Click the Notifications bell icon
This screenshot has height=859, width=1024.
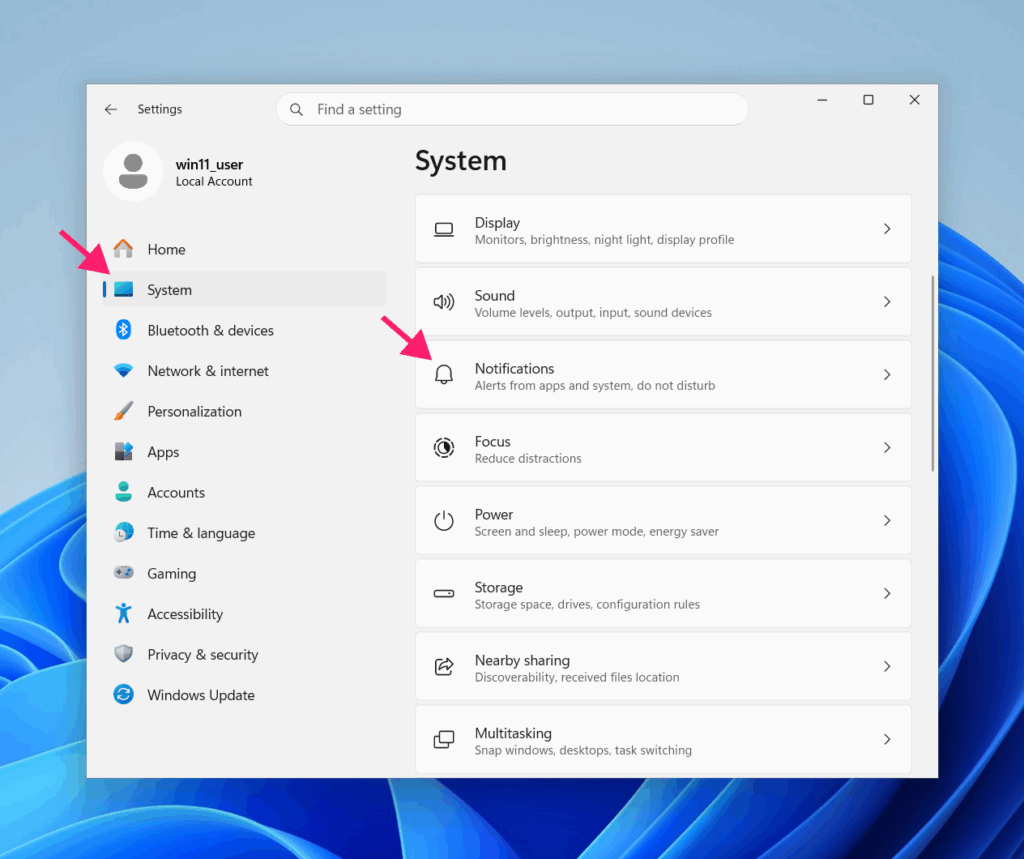click(443, 375)
